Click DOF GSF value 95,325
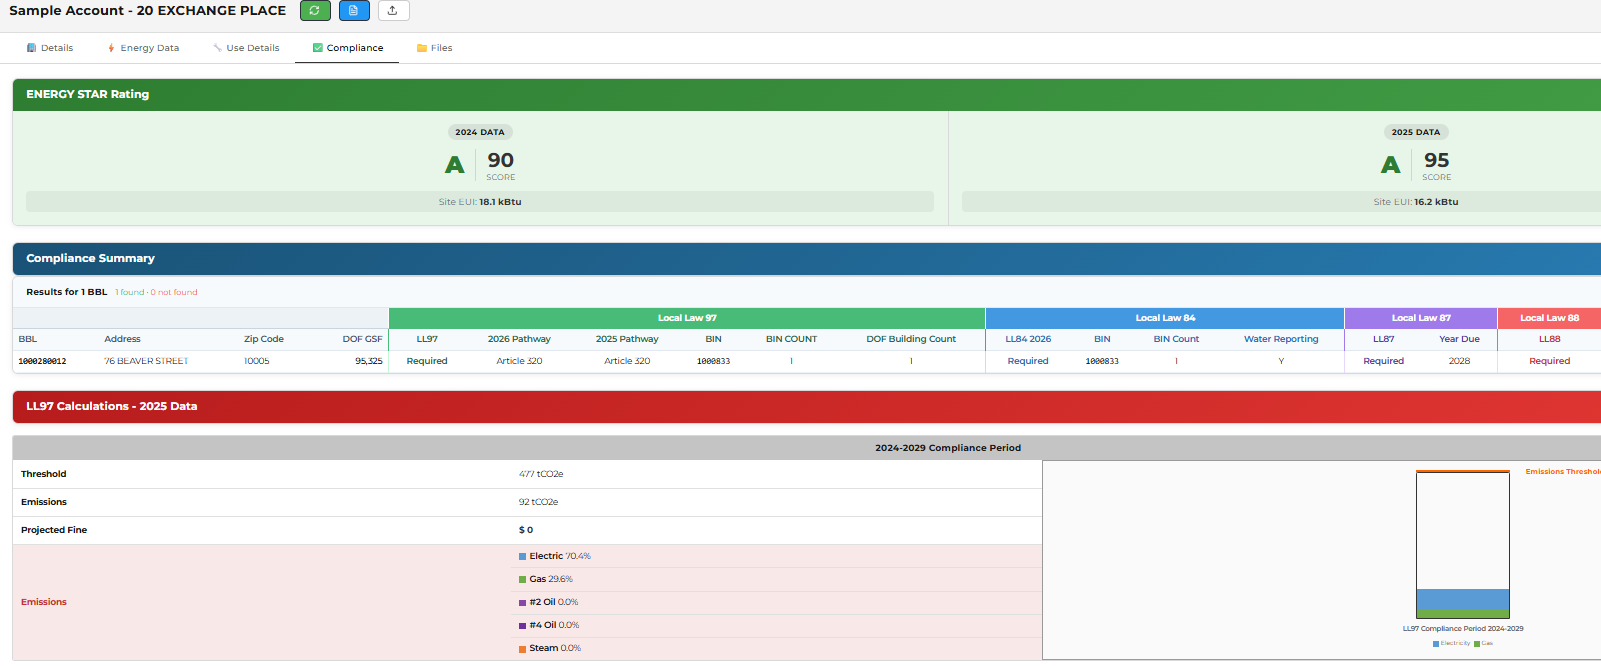The width and height of the screenshot is (1601, 667). pos(369,361)
